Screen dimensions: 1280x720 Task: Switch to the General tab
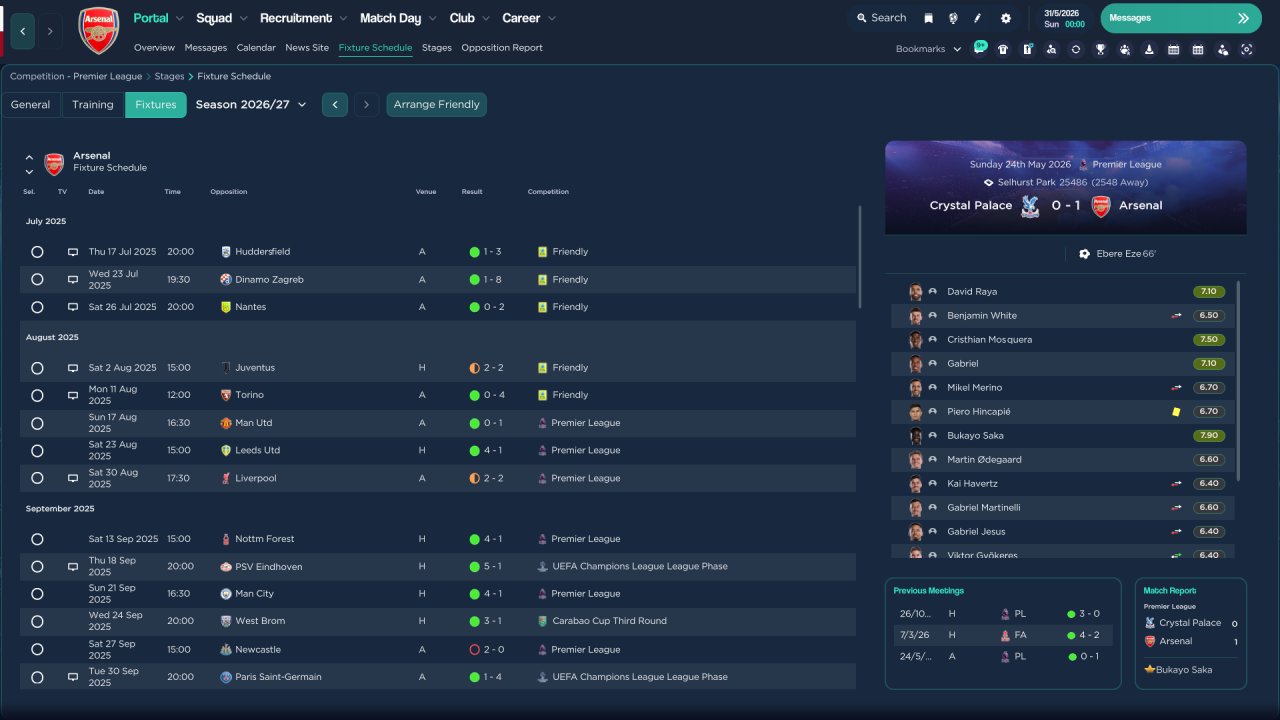31,105
